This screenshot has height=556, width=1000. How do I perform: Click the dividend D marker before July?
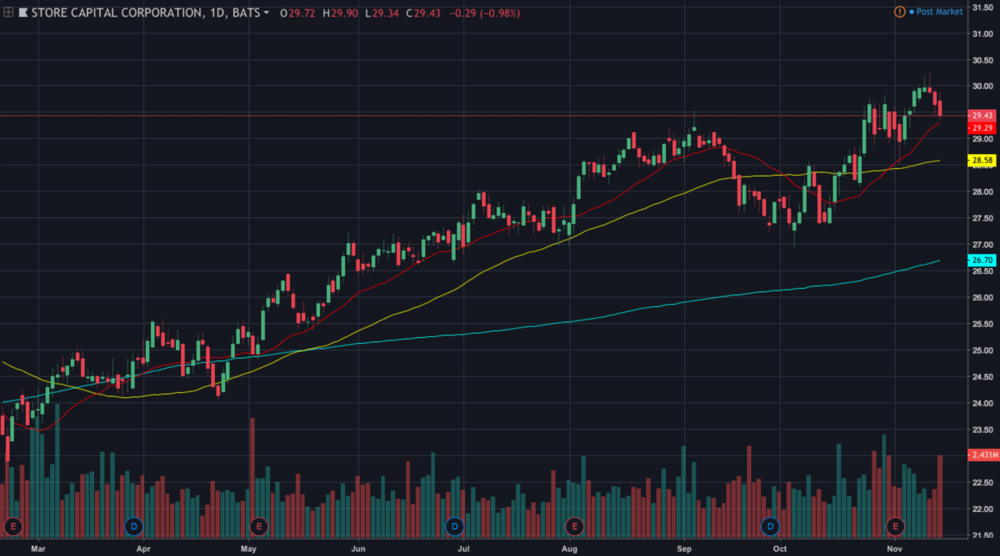[454, 525]
